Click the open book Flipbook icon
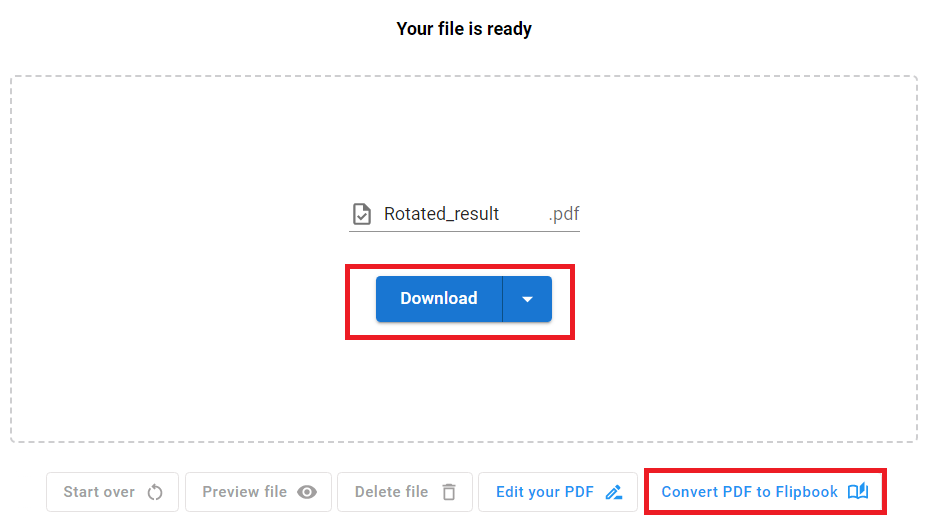 point(858,492)
